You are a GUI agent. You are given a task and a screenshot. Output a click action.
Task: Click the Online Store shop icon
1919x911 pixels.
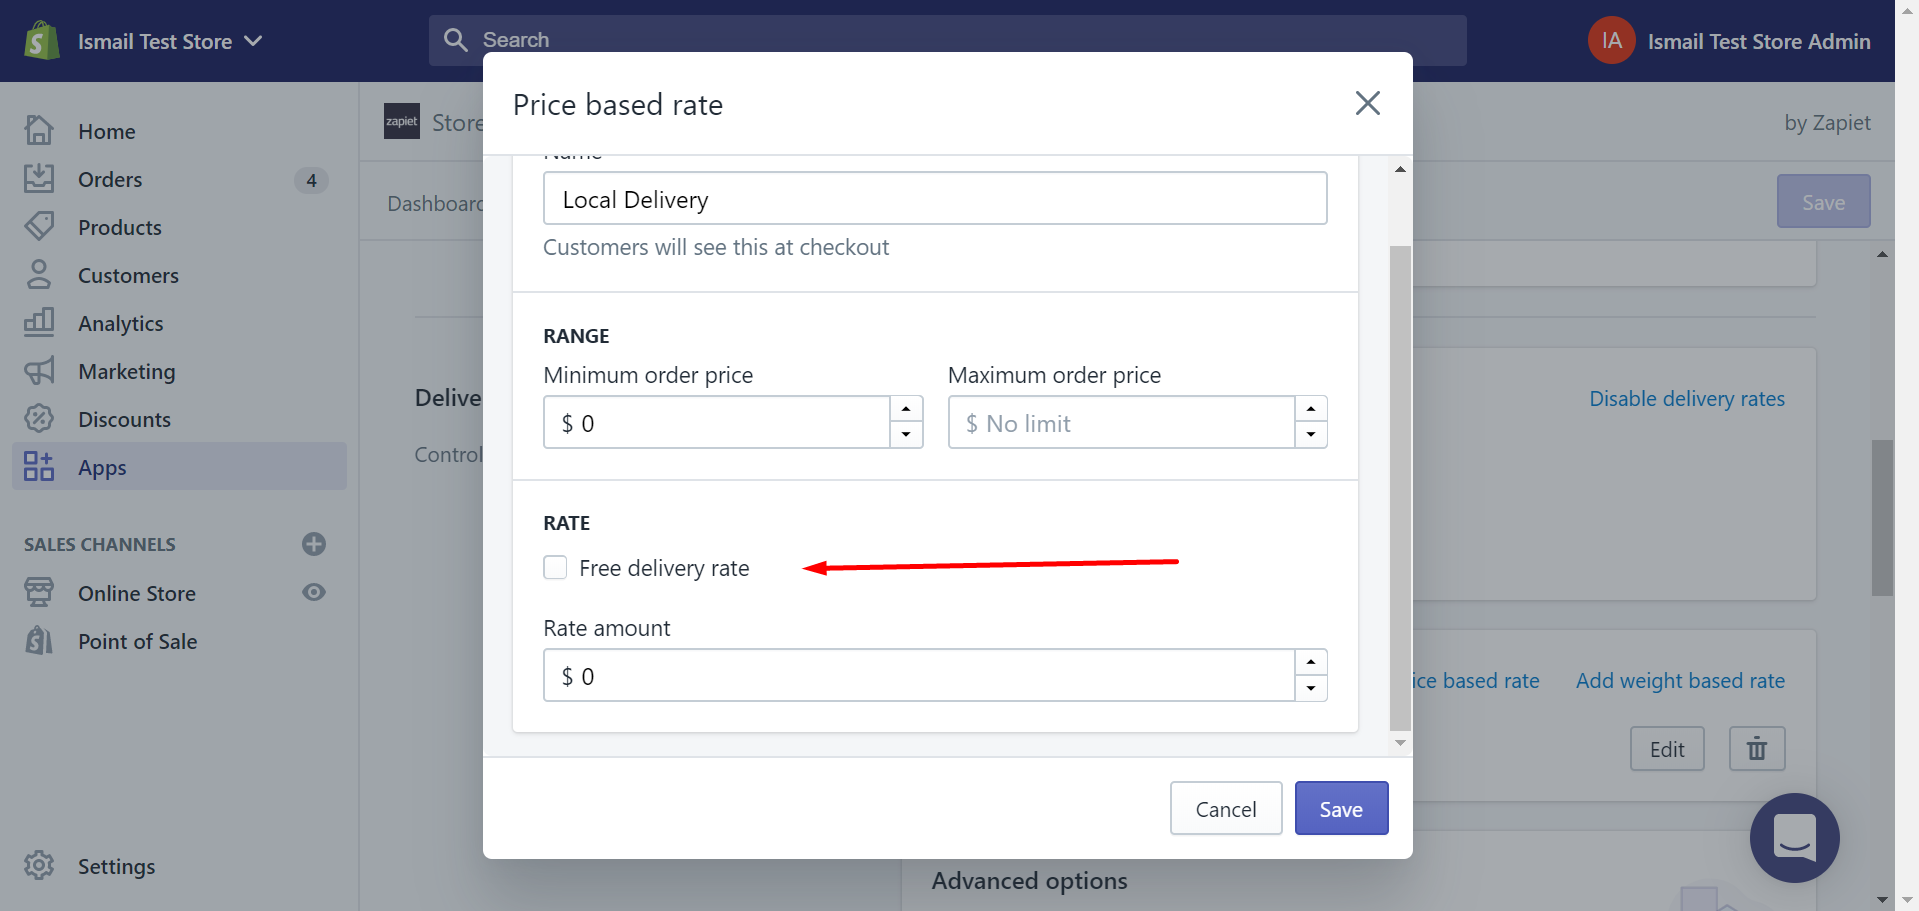click(39, 592)
